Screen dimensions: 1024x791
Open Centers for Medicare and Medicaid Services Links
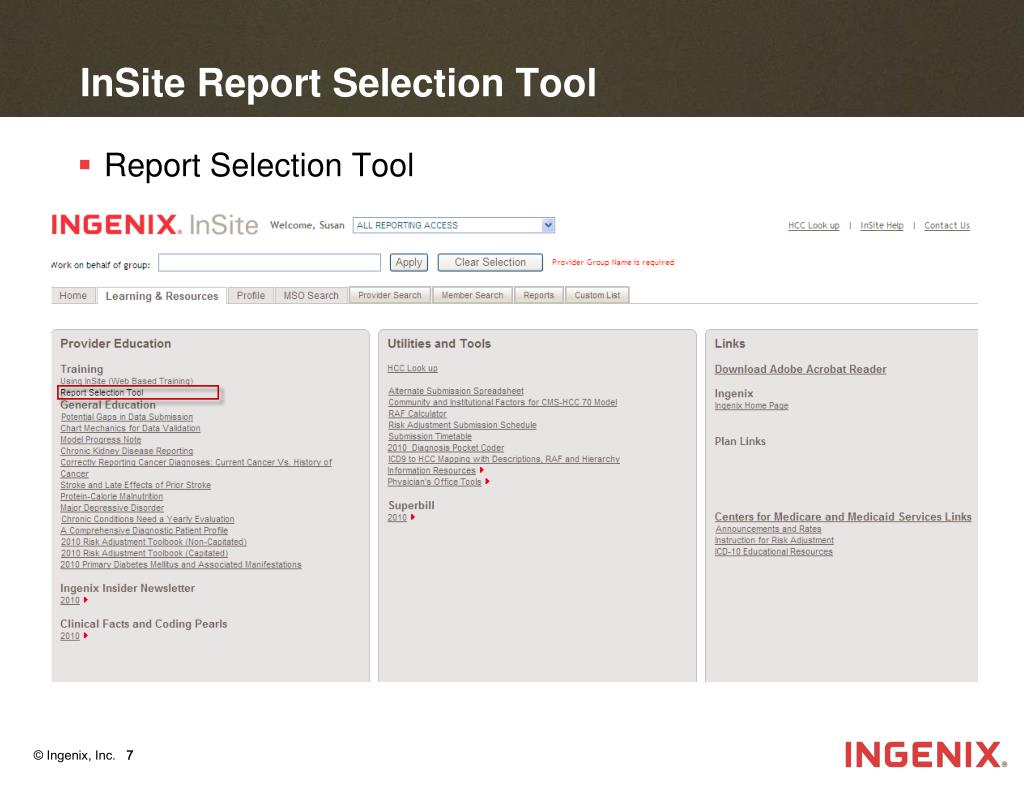843,517
